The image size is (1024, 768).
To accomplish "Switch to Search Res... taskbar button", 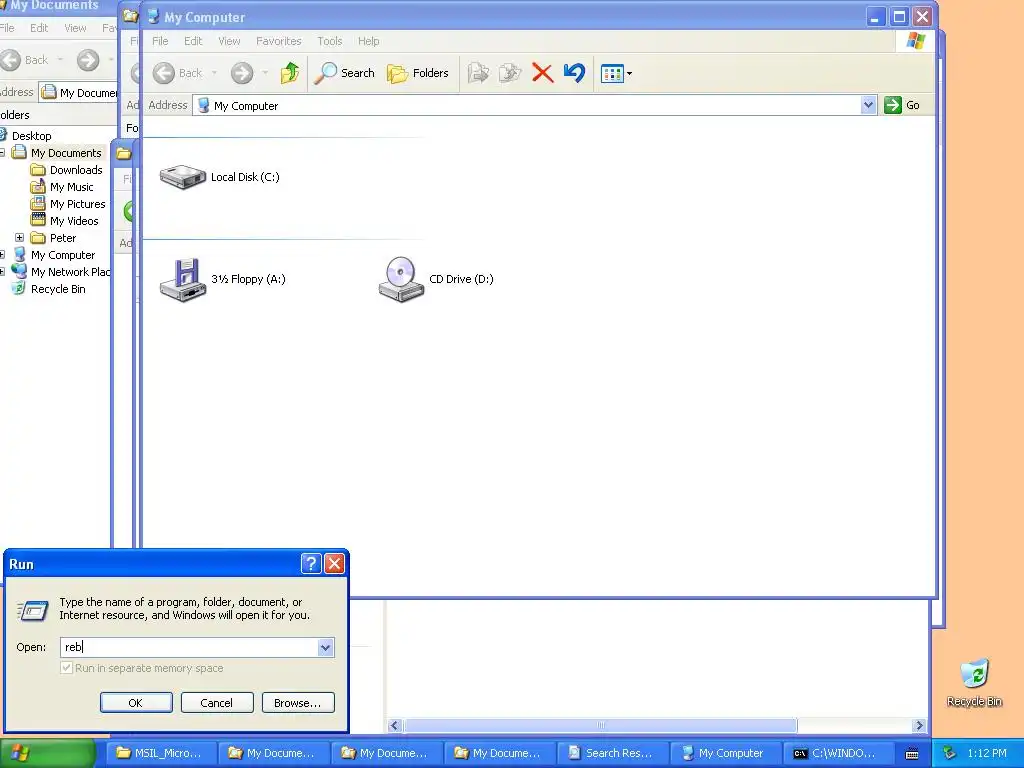I will [612, 753].
